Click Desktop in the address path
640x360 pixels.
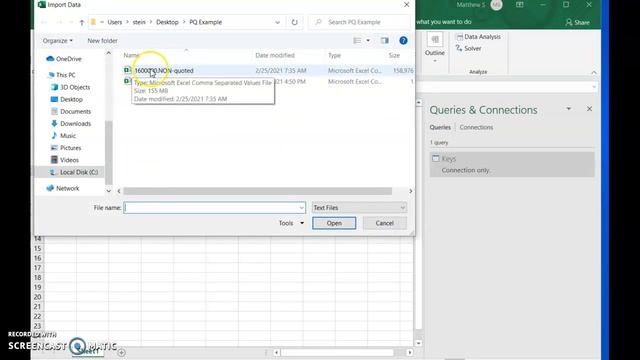167,22
